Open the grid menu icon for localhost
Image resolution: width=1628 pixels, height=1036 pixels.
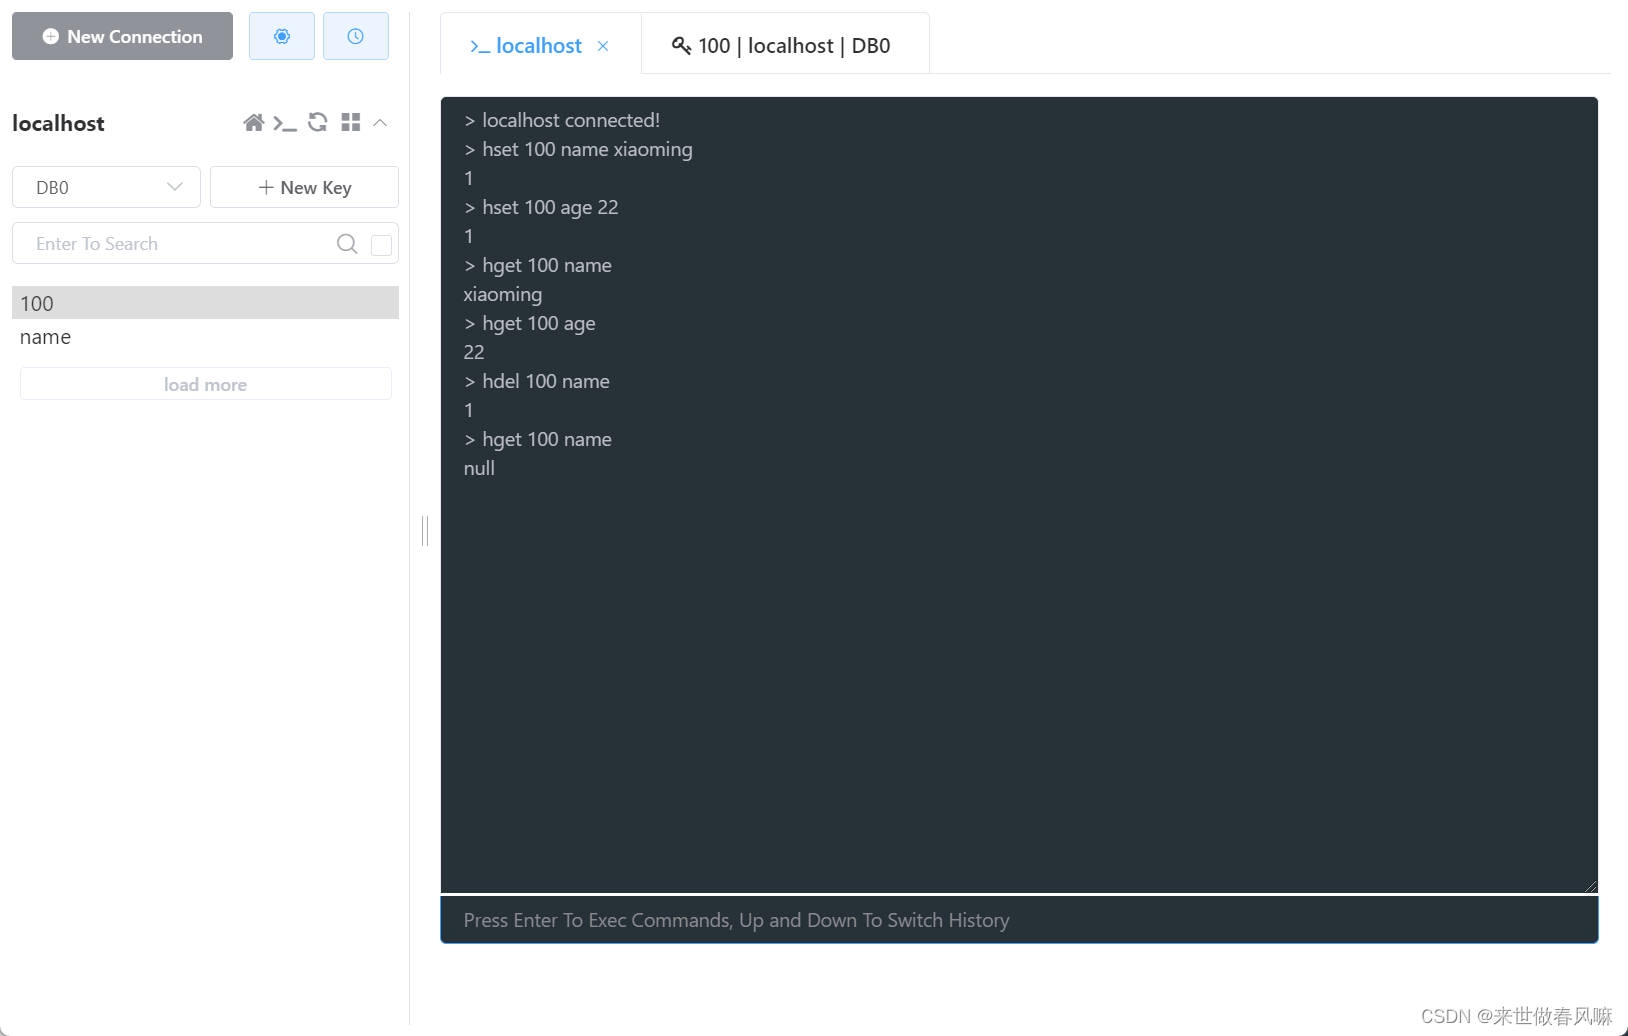(350, 122)
